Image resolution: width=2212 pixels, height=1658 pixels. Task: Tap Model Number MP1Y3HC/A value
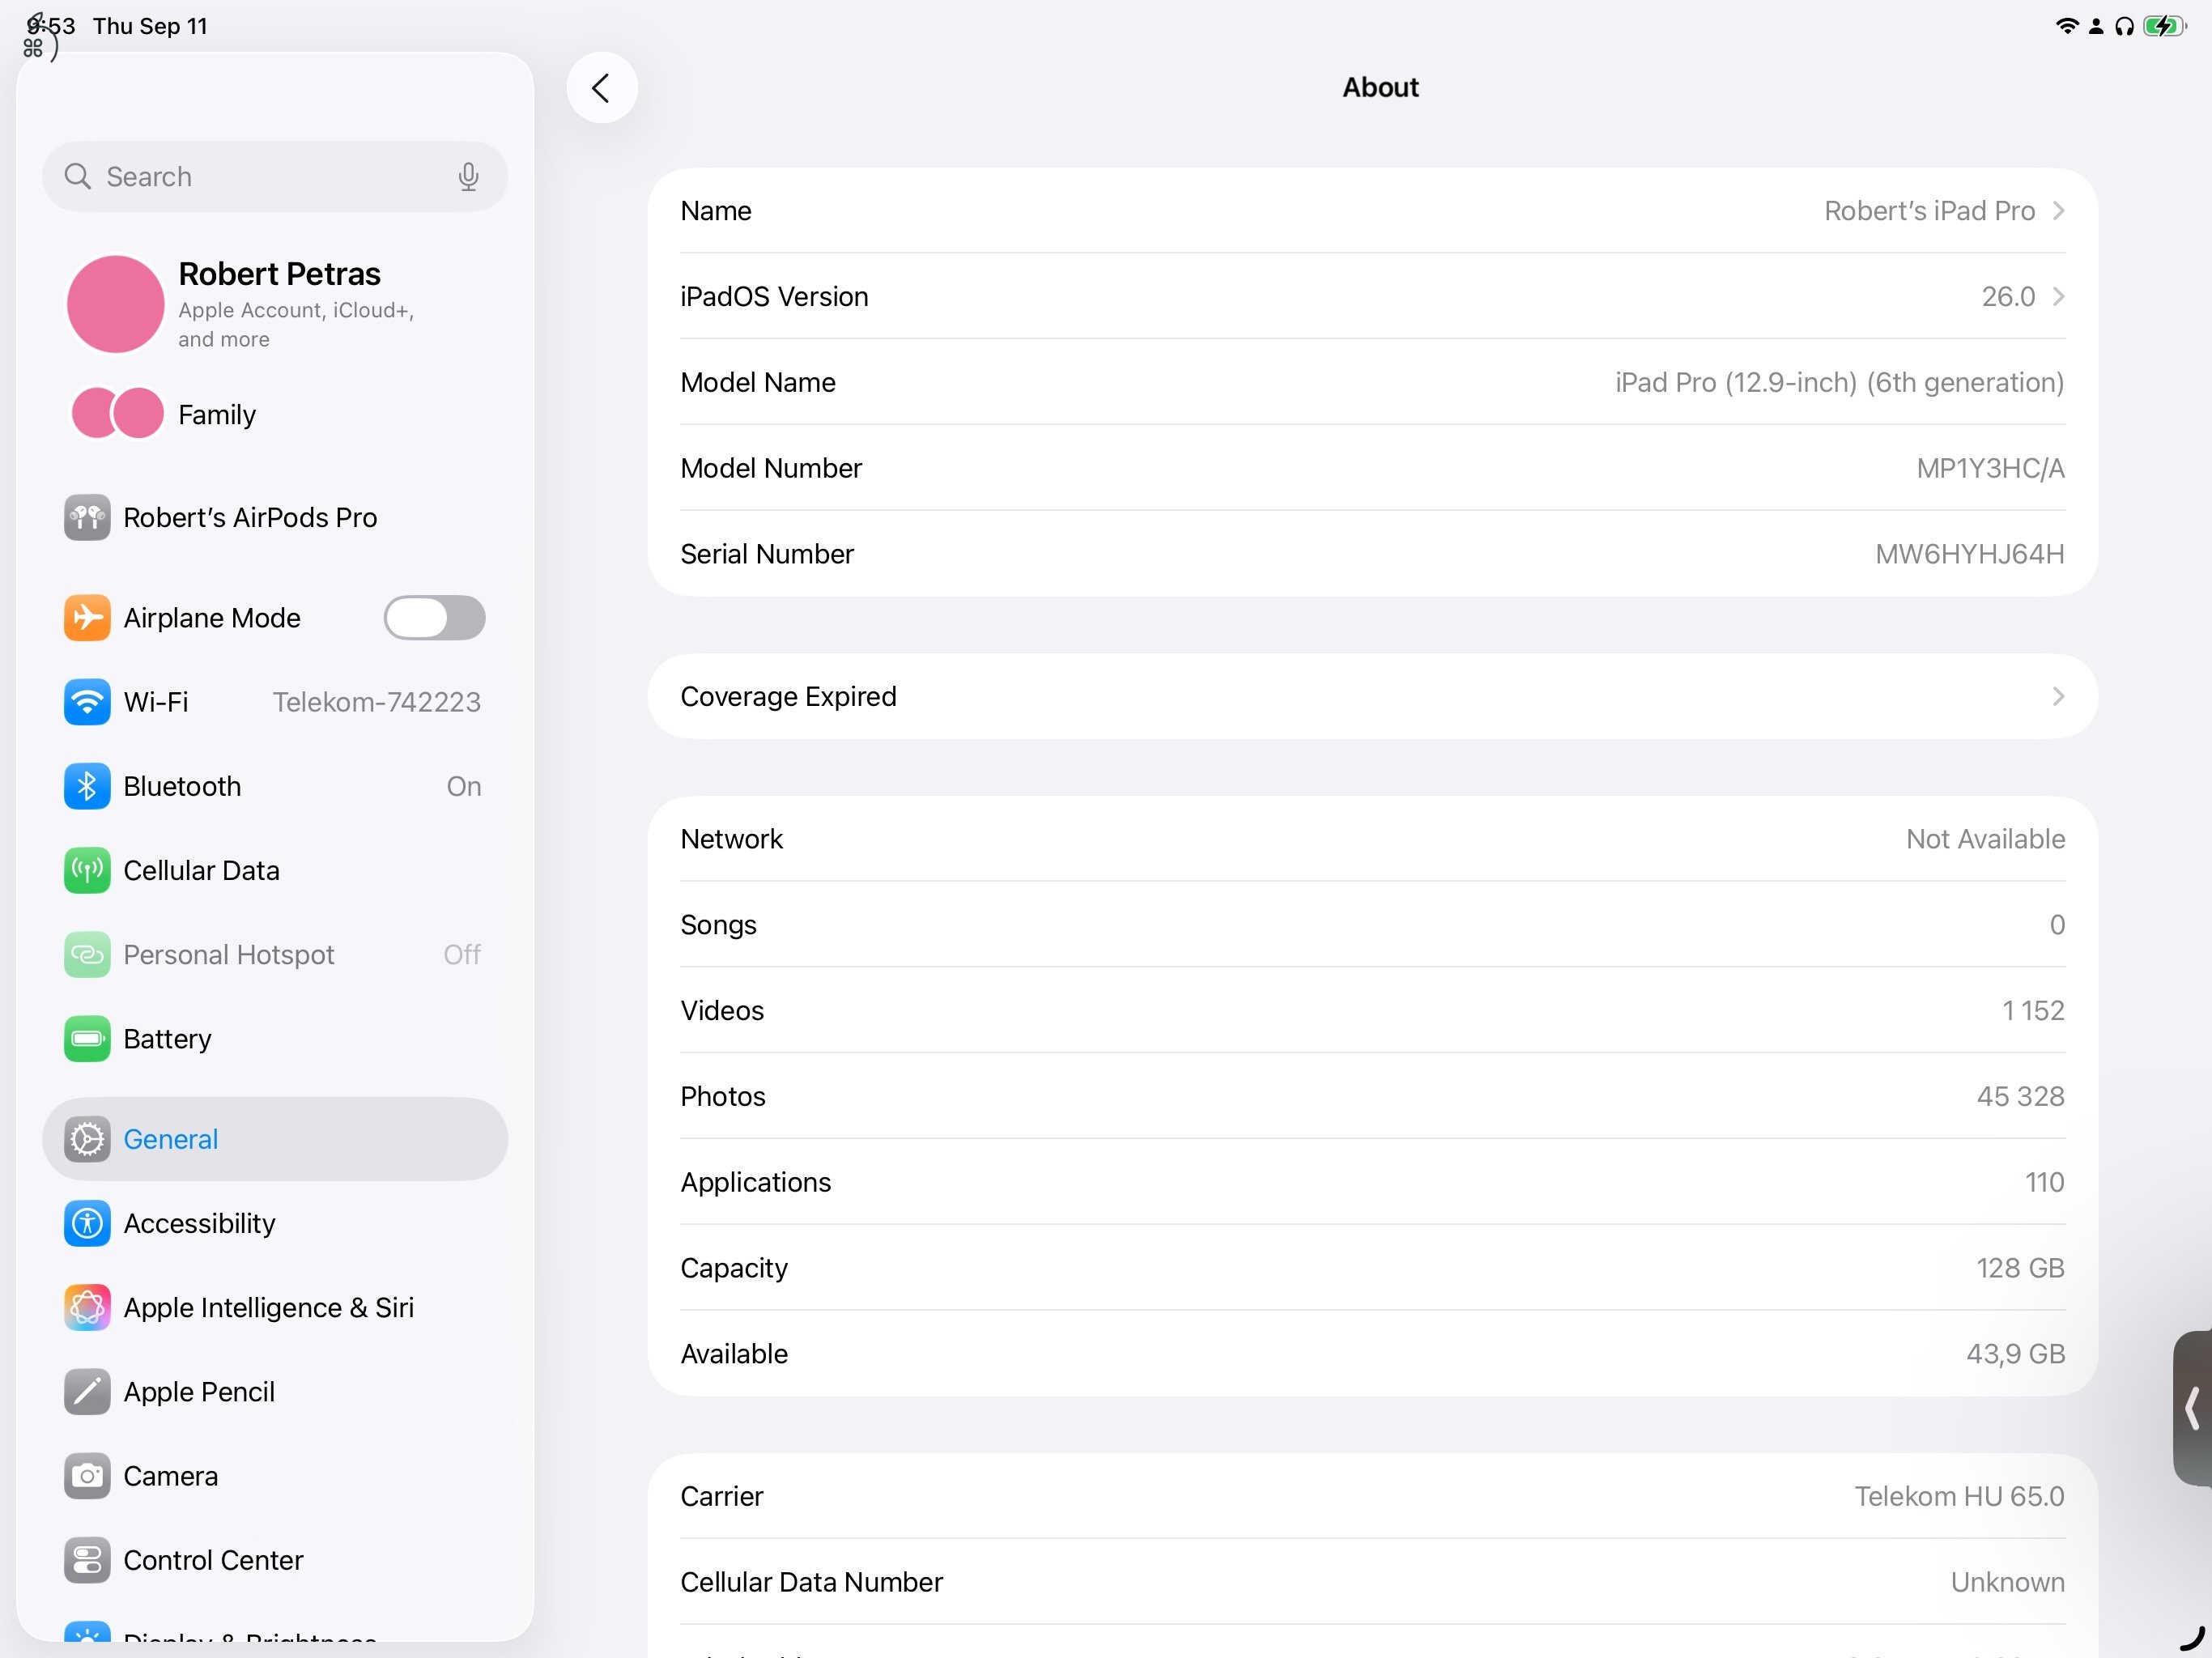coord(1990,469)
